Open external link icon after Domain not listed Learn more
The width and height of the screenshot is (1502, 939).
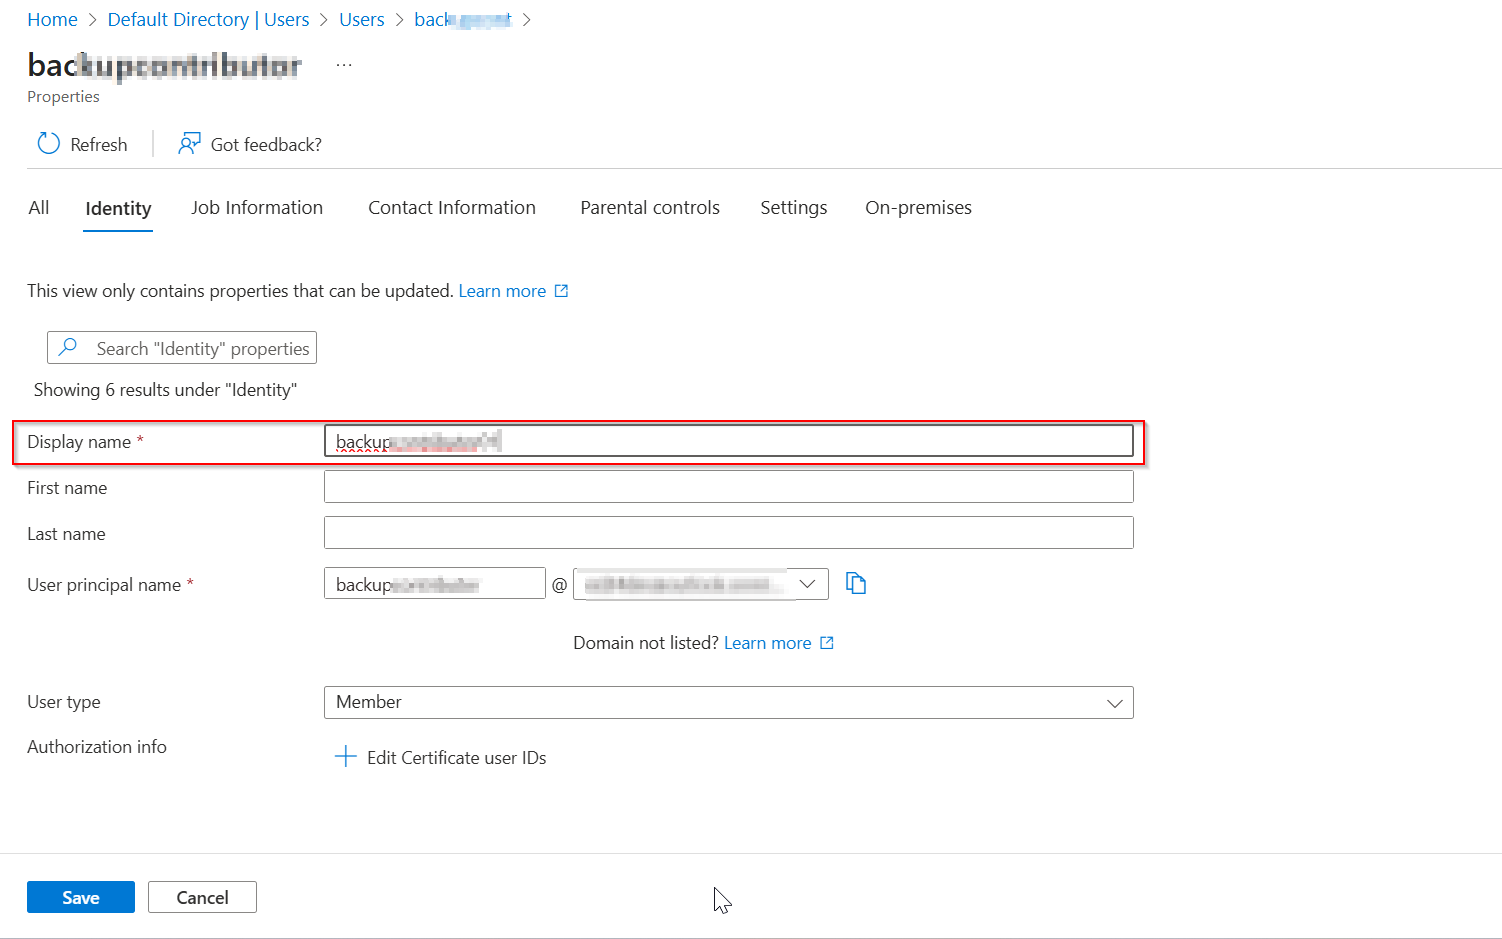[827, 643]
